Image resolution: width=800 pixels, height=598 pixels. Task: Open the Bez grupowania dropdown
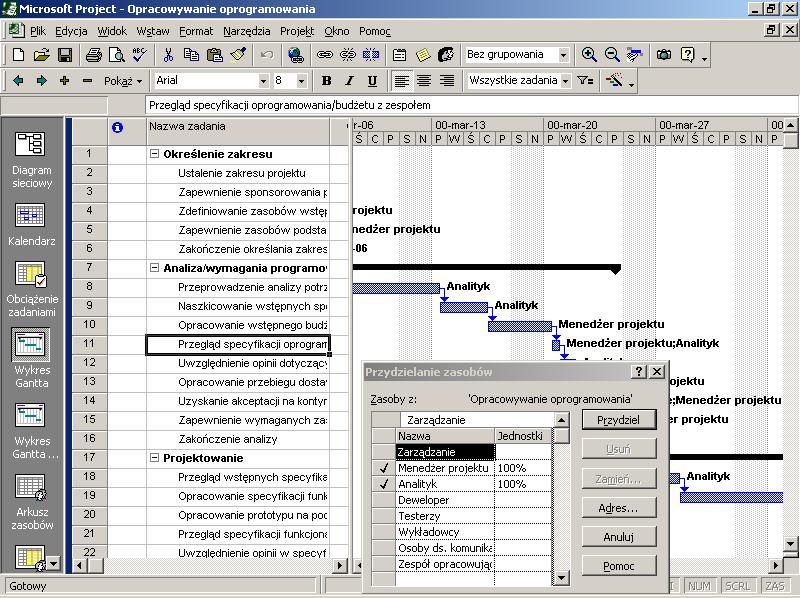point(563,55)
